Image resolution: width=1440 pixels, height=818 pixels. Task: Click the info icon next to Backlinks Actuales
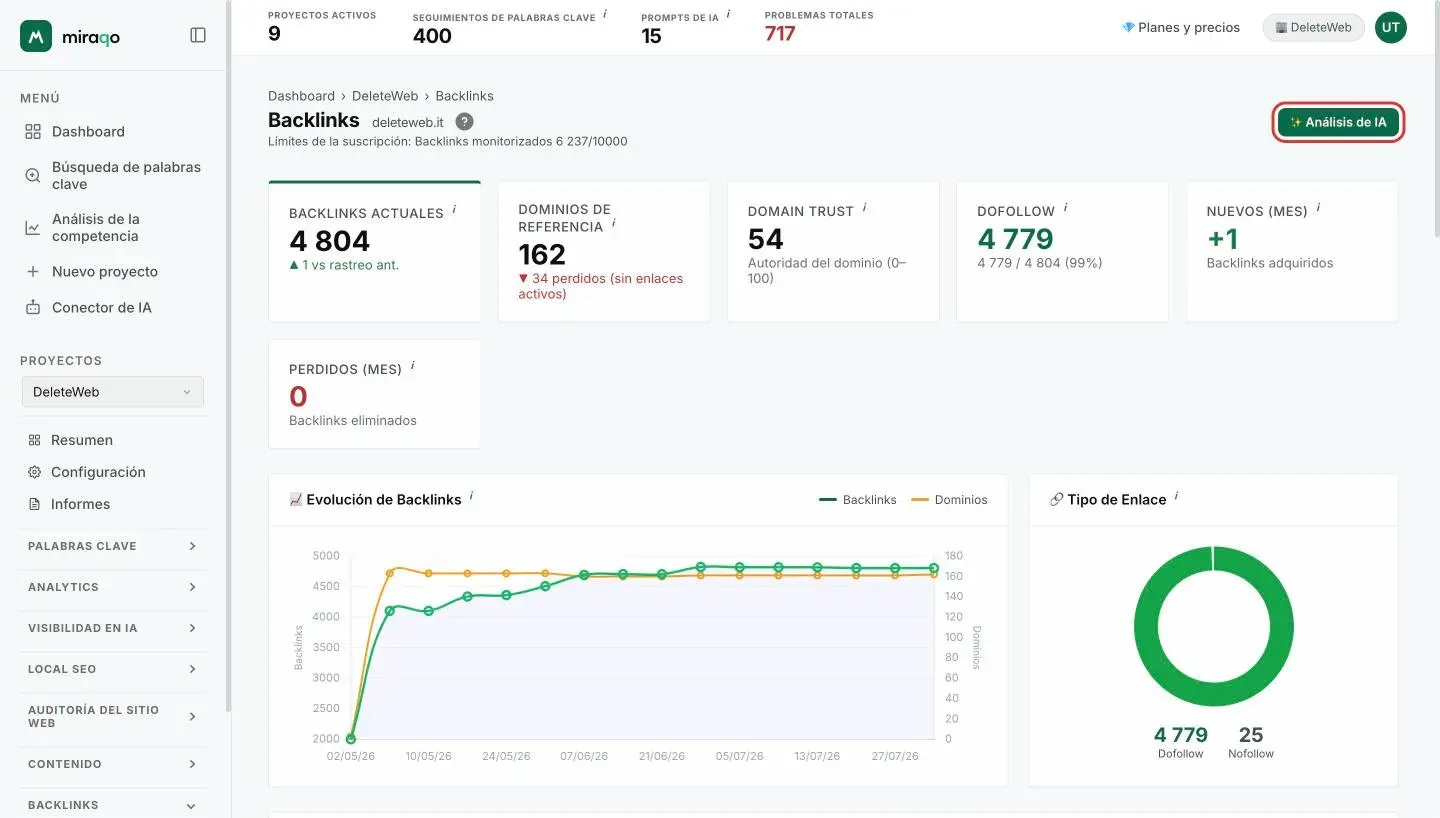click(454, 210)
